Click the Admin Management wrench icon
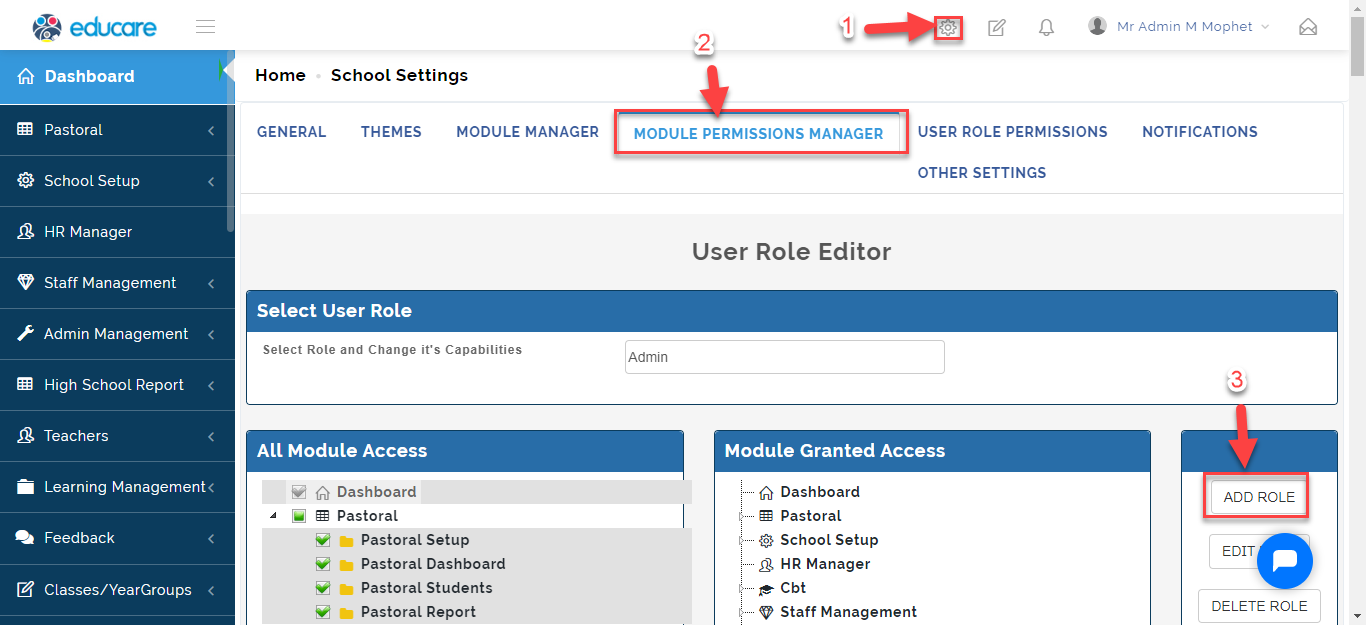1366x625 pixels. [25, 334]
